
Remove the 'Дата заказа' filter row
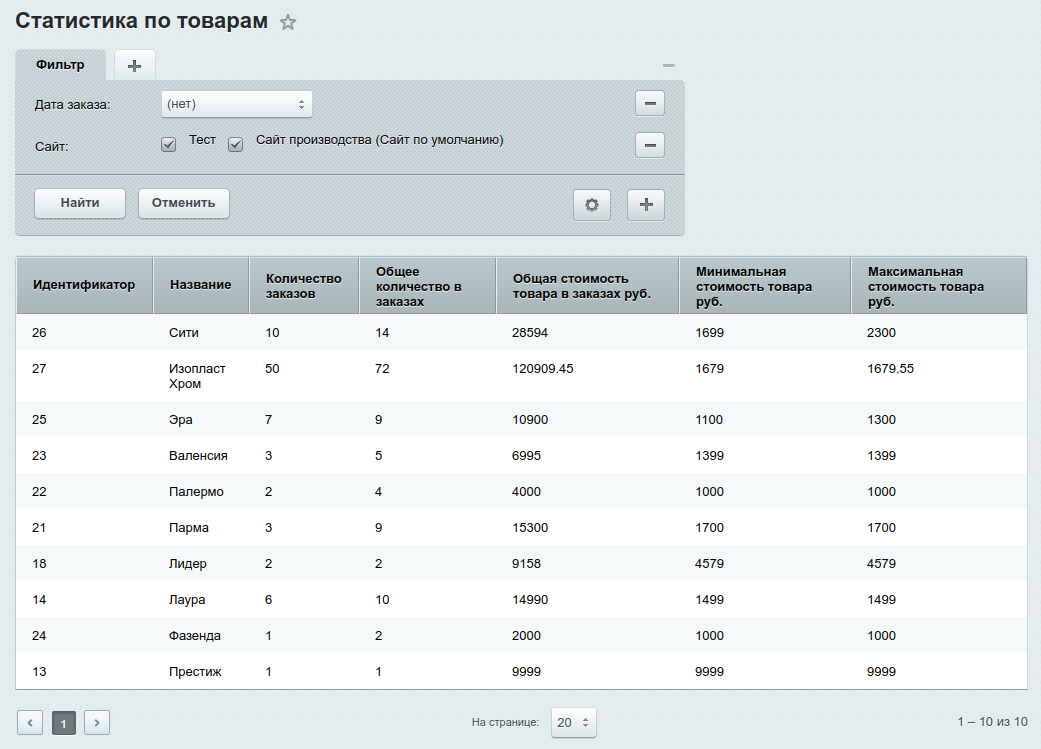click(x=650, y=104)
